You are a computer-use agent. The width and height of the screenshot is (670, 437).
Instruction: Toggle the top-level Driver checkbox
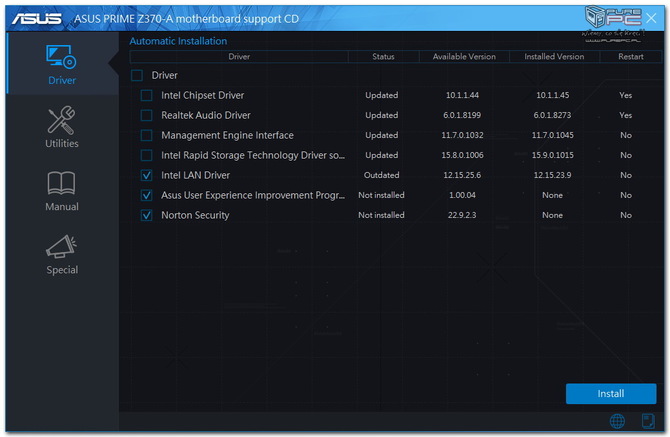(x=137, y=76)
